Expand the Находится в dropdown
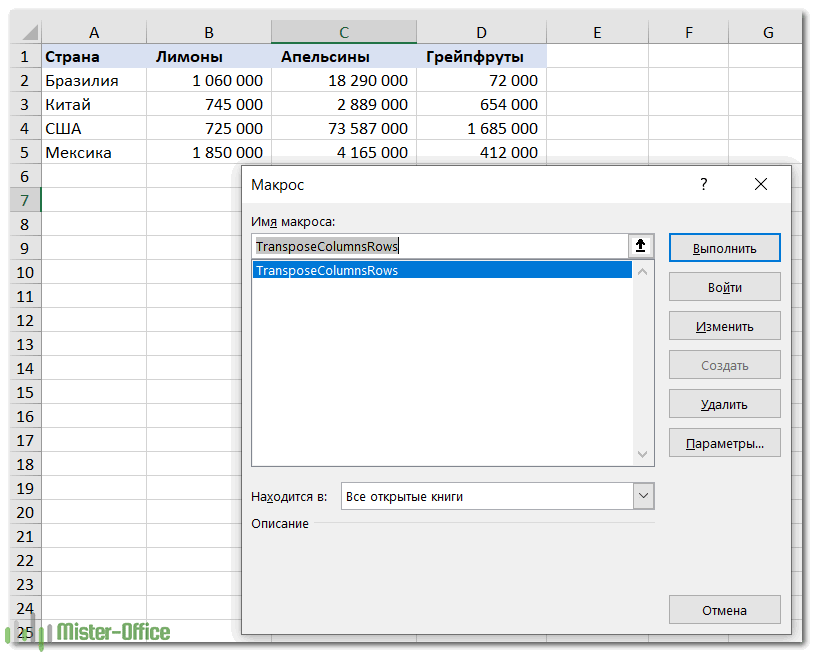 coord(643,496)
